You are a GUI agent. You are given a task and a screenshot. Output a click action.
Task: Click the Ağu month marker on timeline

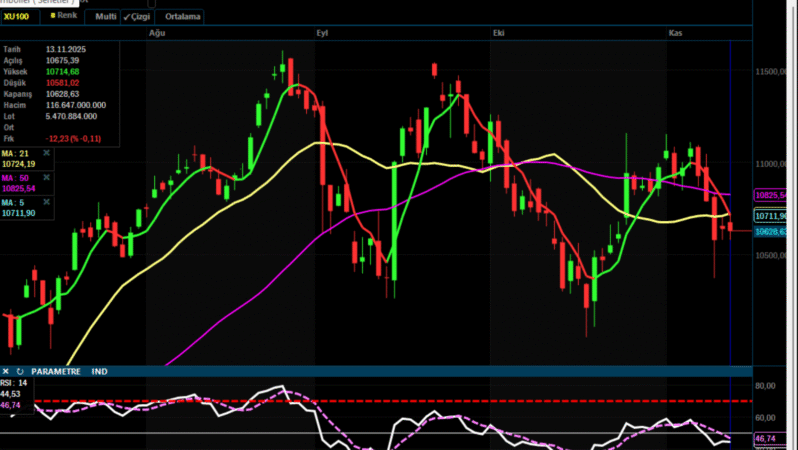coord(156,34)
